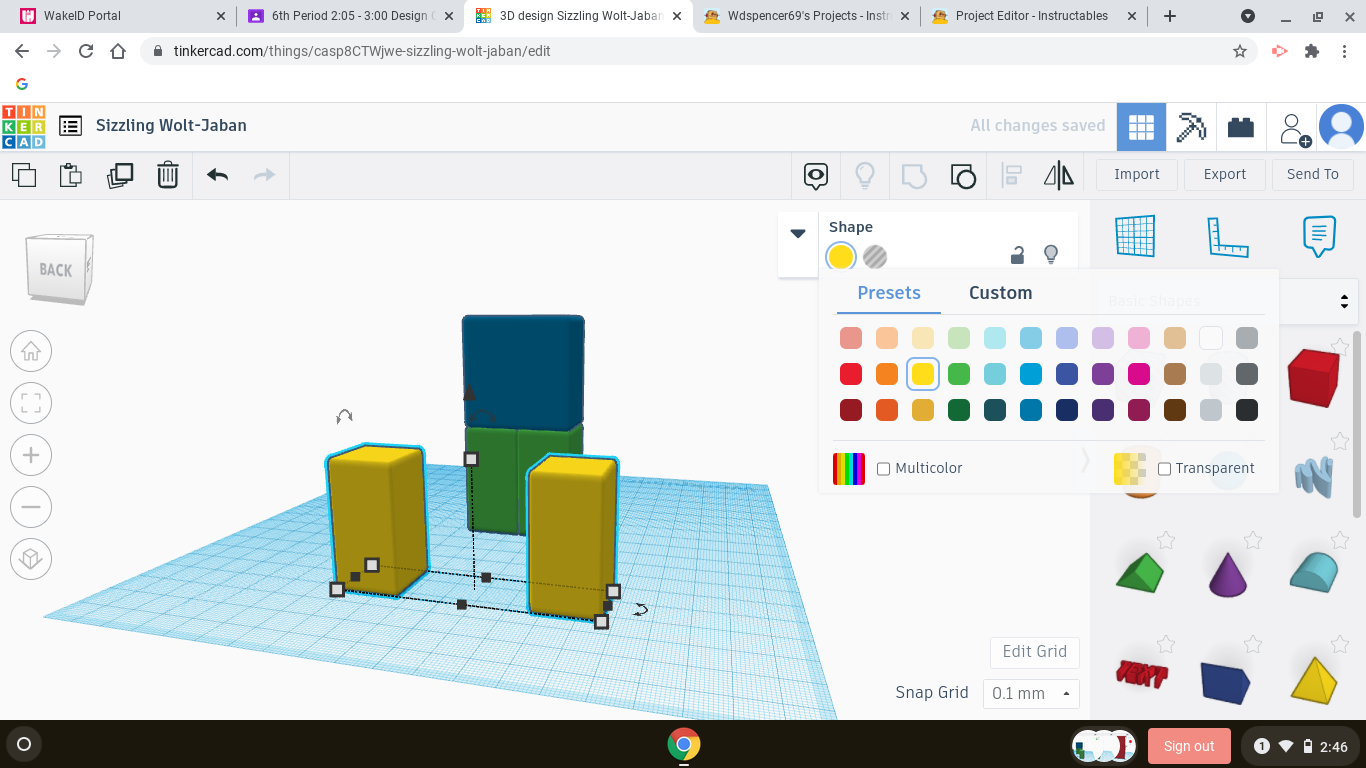The width and height of the screenshot is (1366, 768).
Task: Zoom in the viewport
Action: (31, 455)
